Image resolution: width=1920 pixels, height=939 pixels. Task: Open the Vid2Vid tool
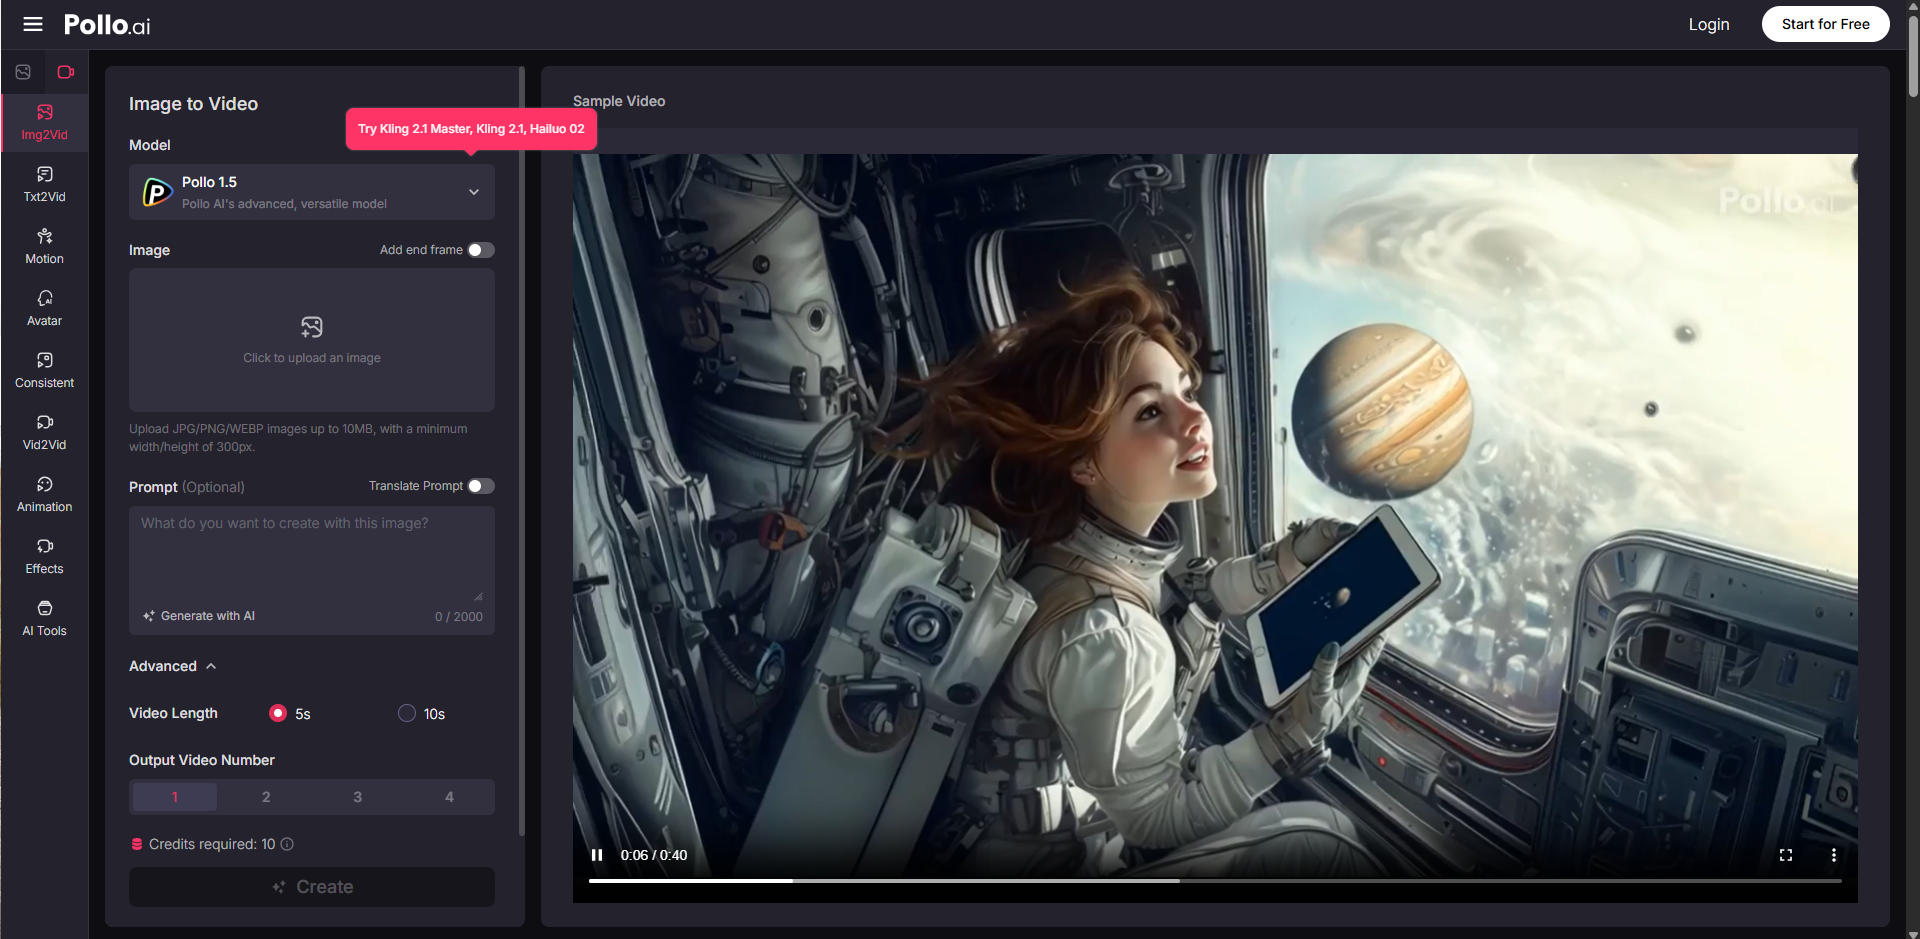(x=44, y=432)
